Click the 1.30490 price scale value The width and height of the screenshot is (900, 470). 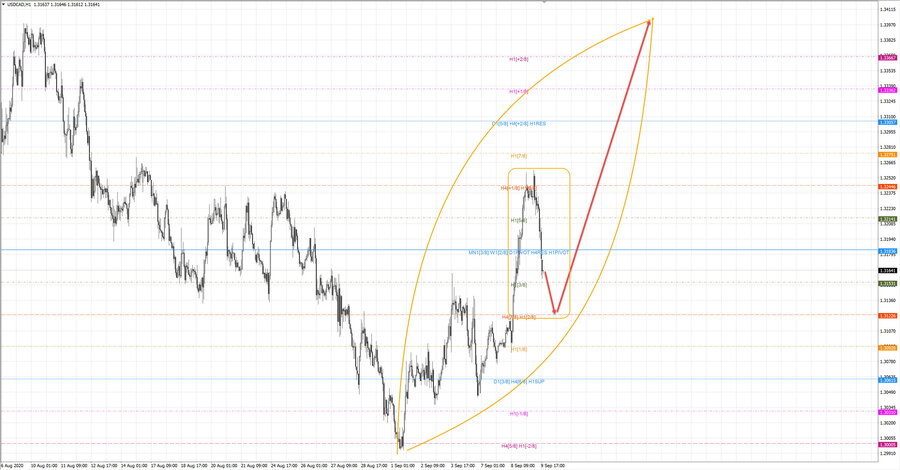coord(889,392)
